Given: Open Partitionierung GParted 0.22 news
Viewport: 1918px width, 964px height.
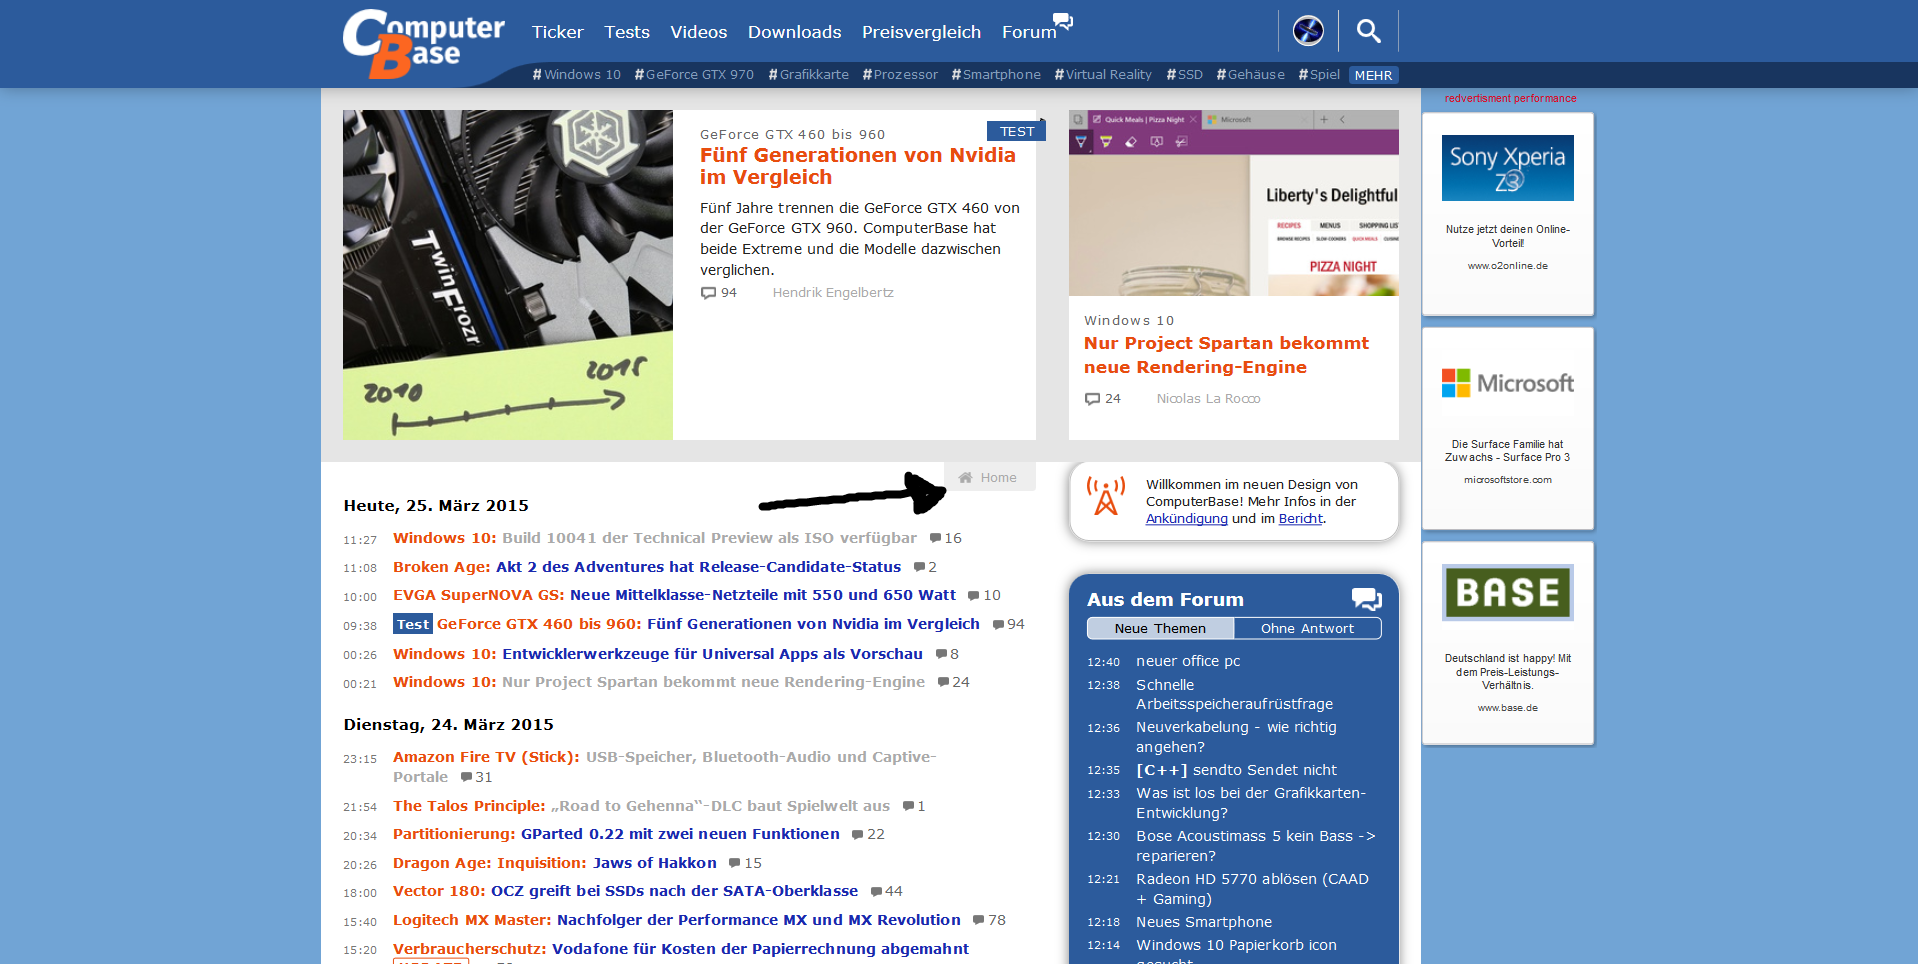Looking at the screenshot, I should pos(616,834).
